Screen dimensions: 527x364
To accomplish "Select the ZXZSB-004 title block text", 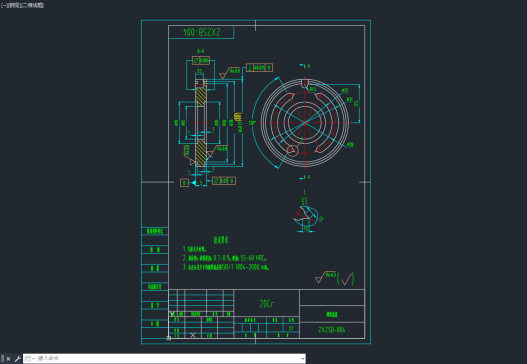I will point(332,330).
